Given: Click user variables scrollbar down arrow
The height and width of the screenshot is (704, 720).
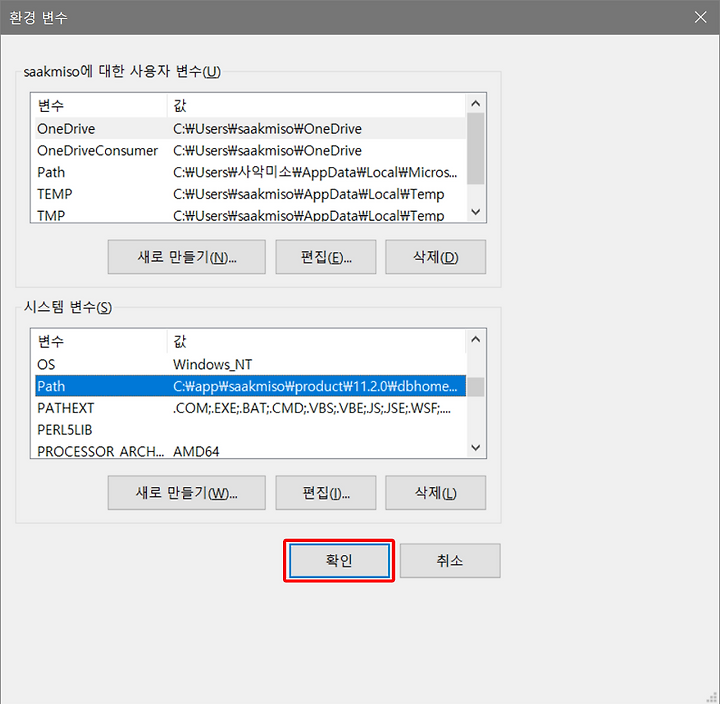Looking at the screenshot, I should pos(476,212).
